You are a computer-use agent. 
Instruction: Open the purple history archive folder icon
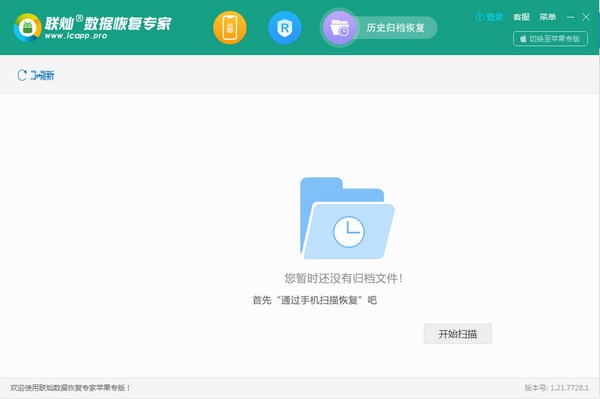(340, 28)
